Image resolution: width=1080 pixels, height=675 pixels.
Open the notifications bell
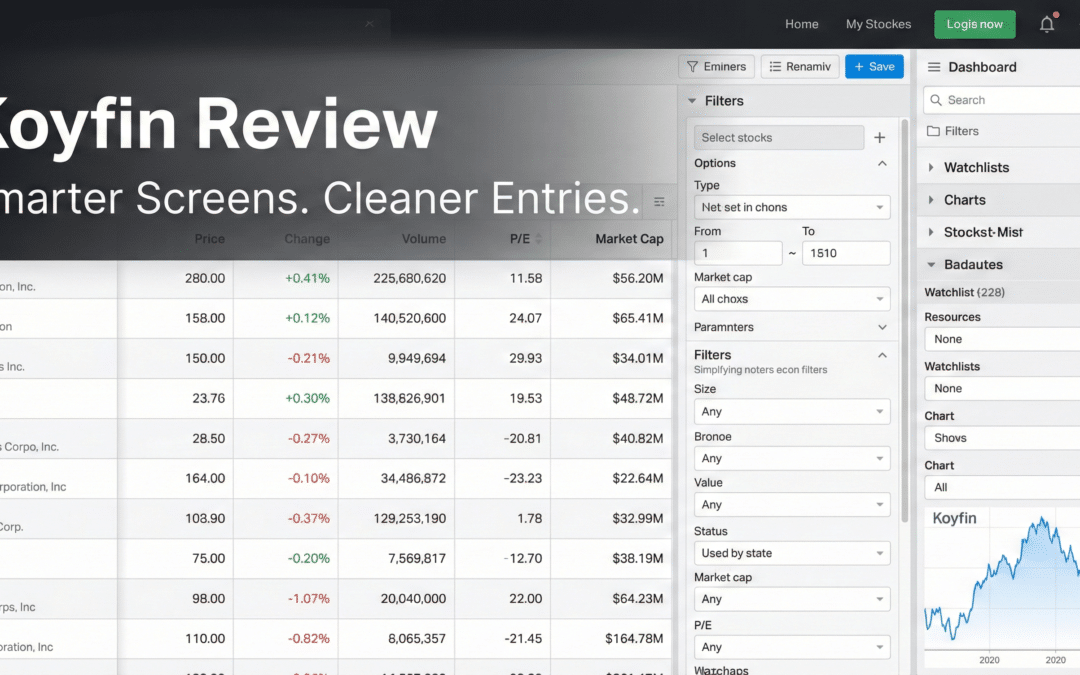1046,24
